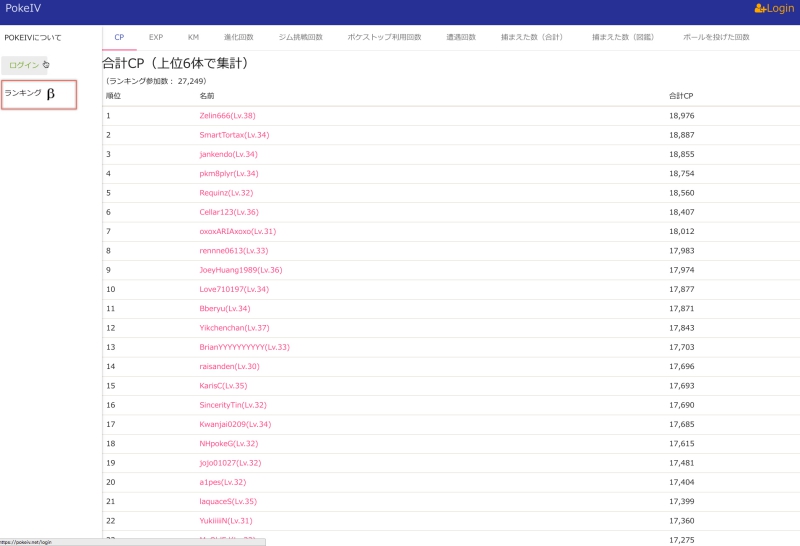Click the 18,407 total CP cell
Screen dimensions: 800x546
(682, 212)
